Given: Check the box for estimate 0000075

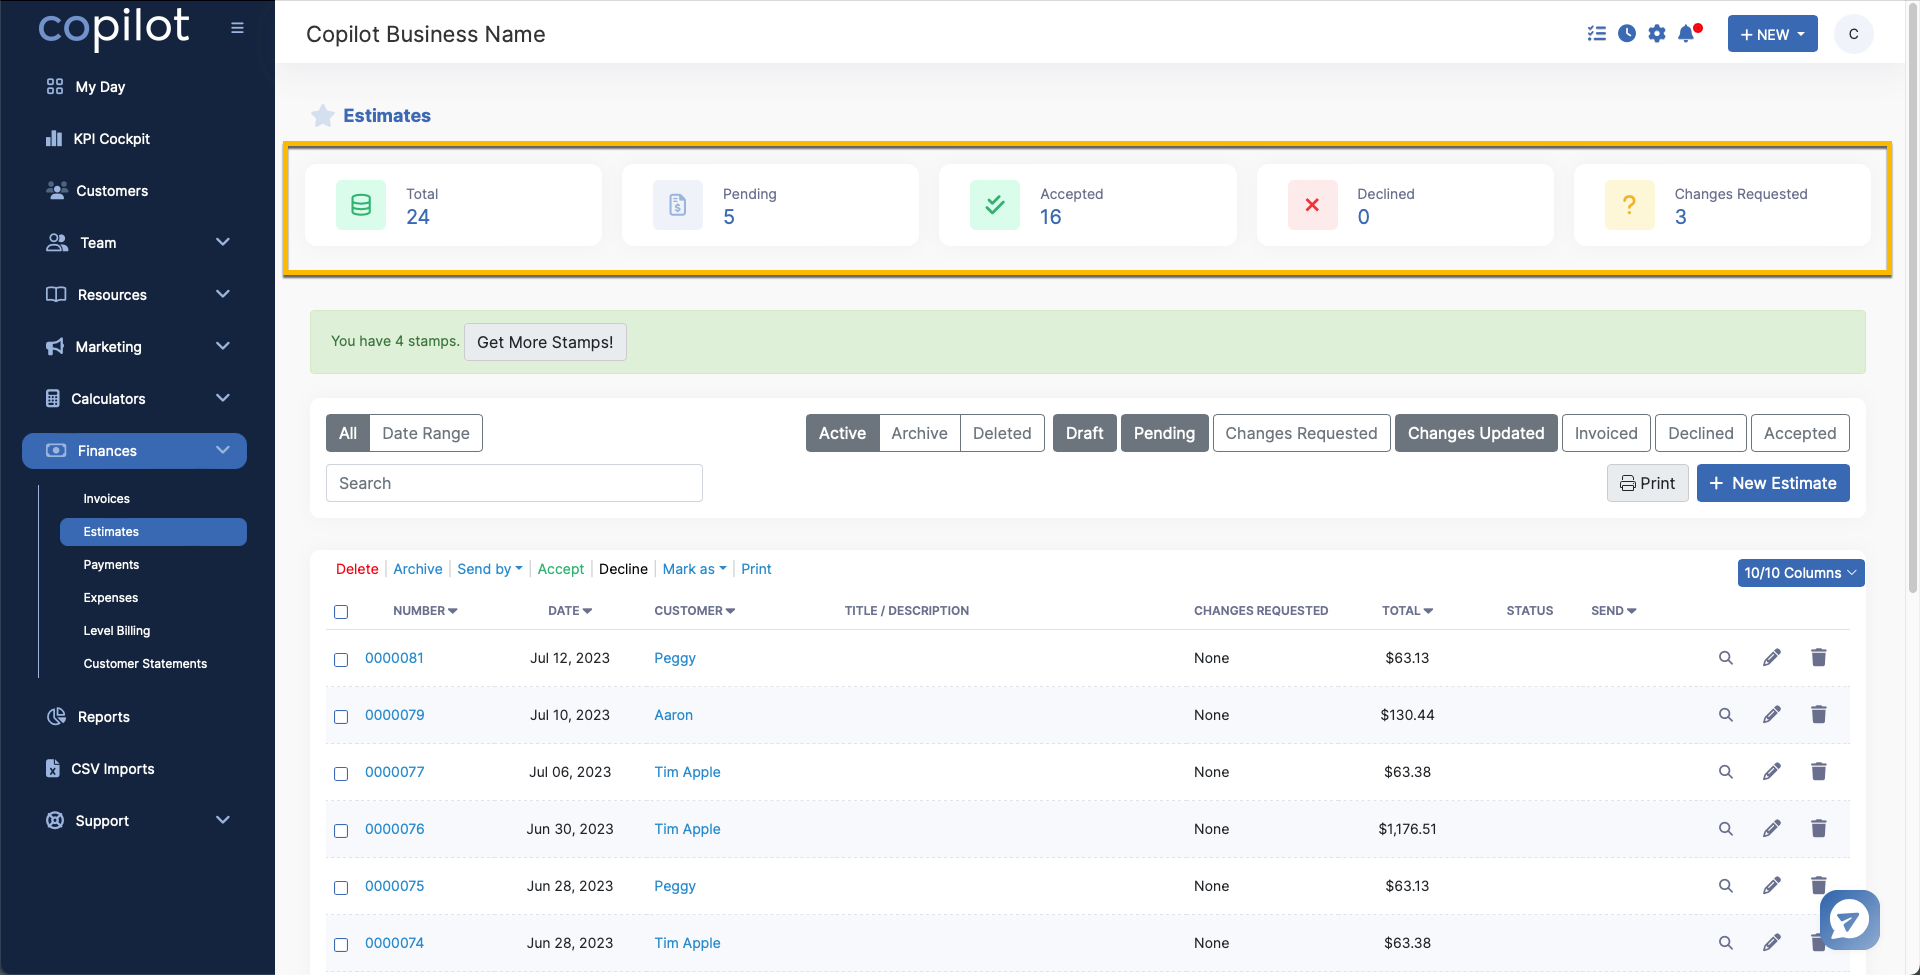Looking at the screenshot, I should click(x=341, y=888).
